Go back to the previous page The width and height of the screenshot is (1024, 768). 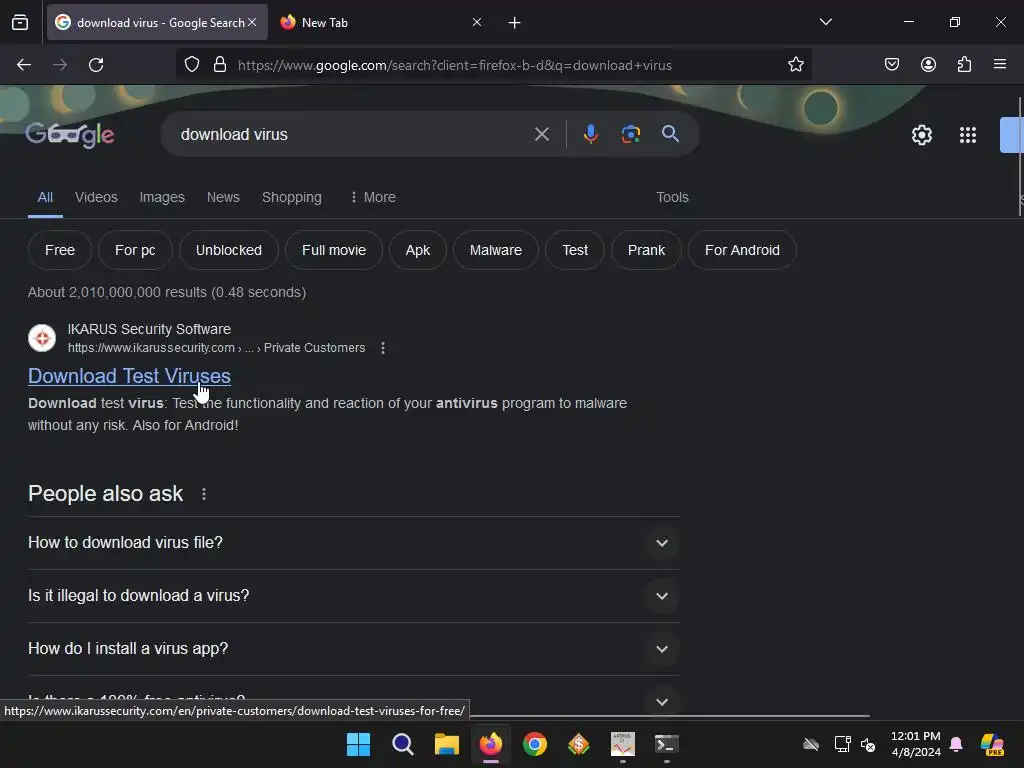pyautogui.click(x=24, y=65)
